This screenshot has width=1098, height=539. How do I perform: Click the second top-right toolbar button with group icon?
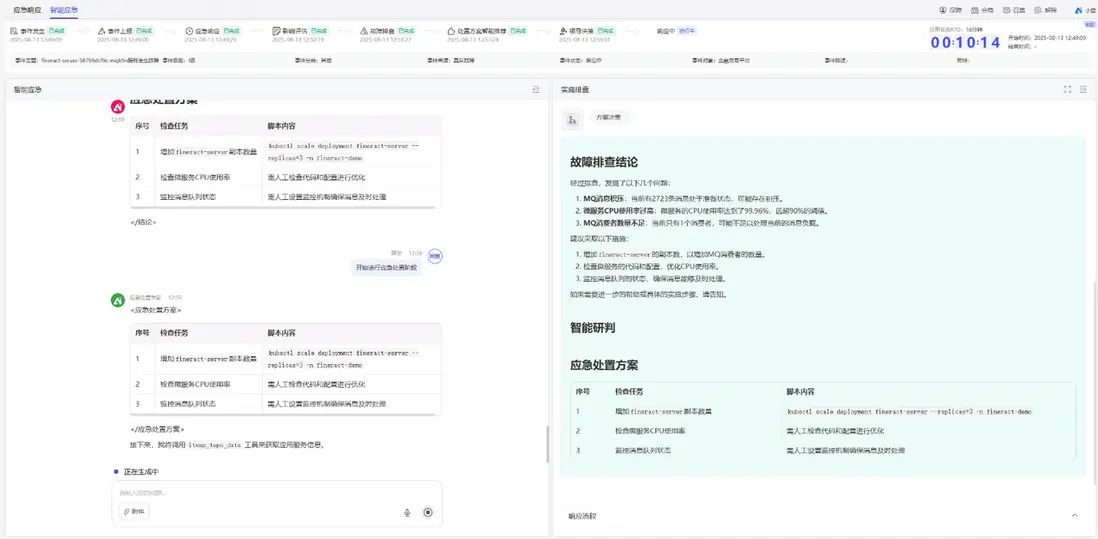point(982,10)
